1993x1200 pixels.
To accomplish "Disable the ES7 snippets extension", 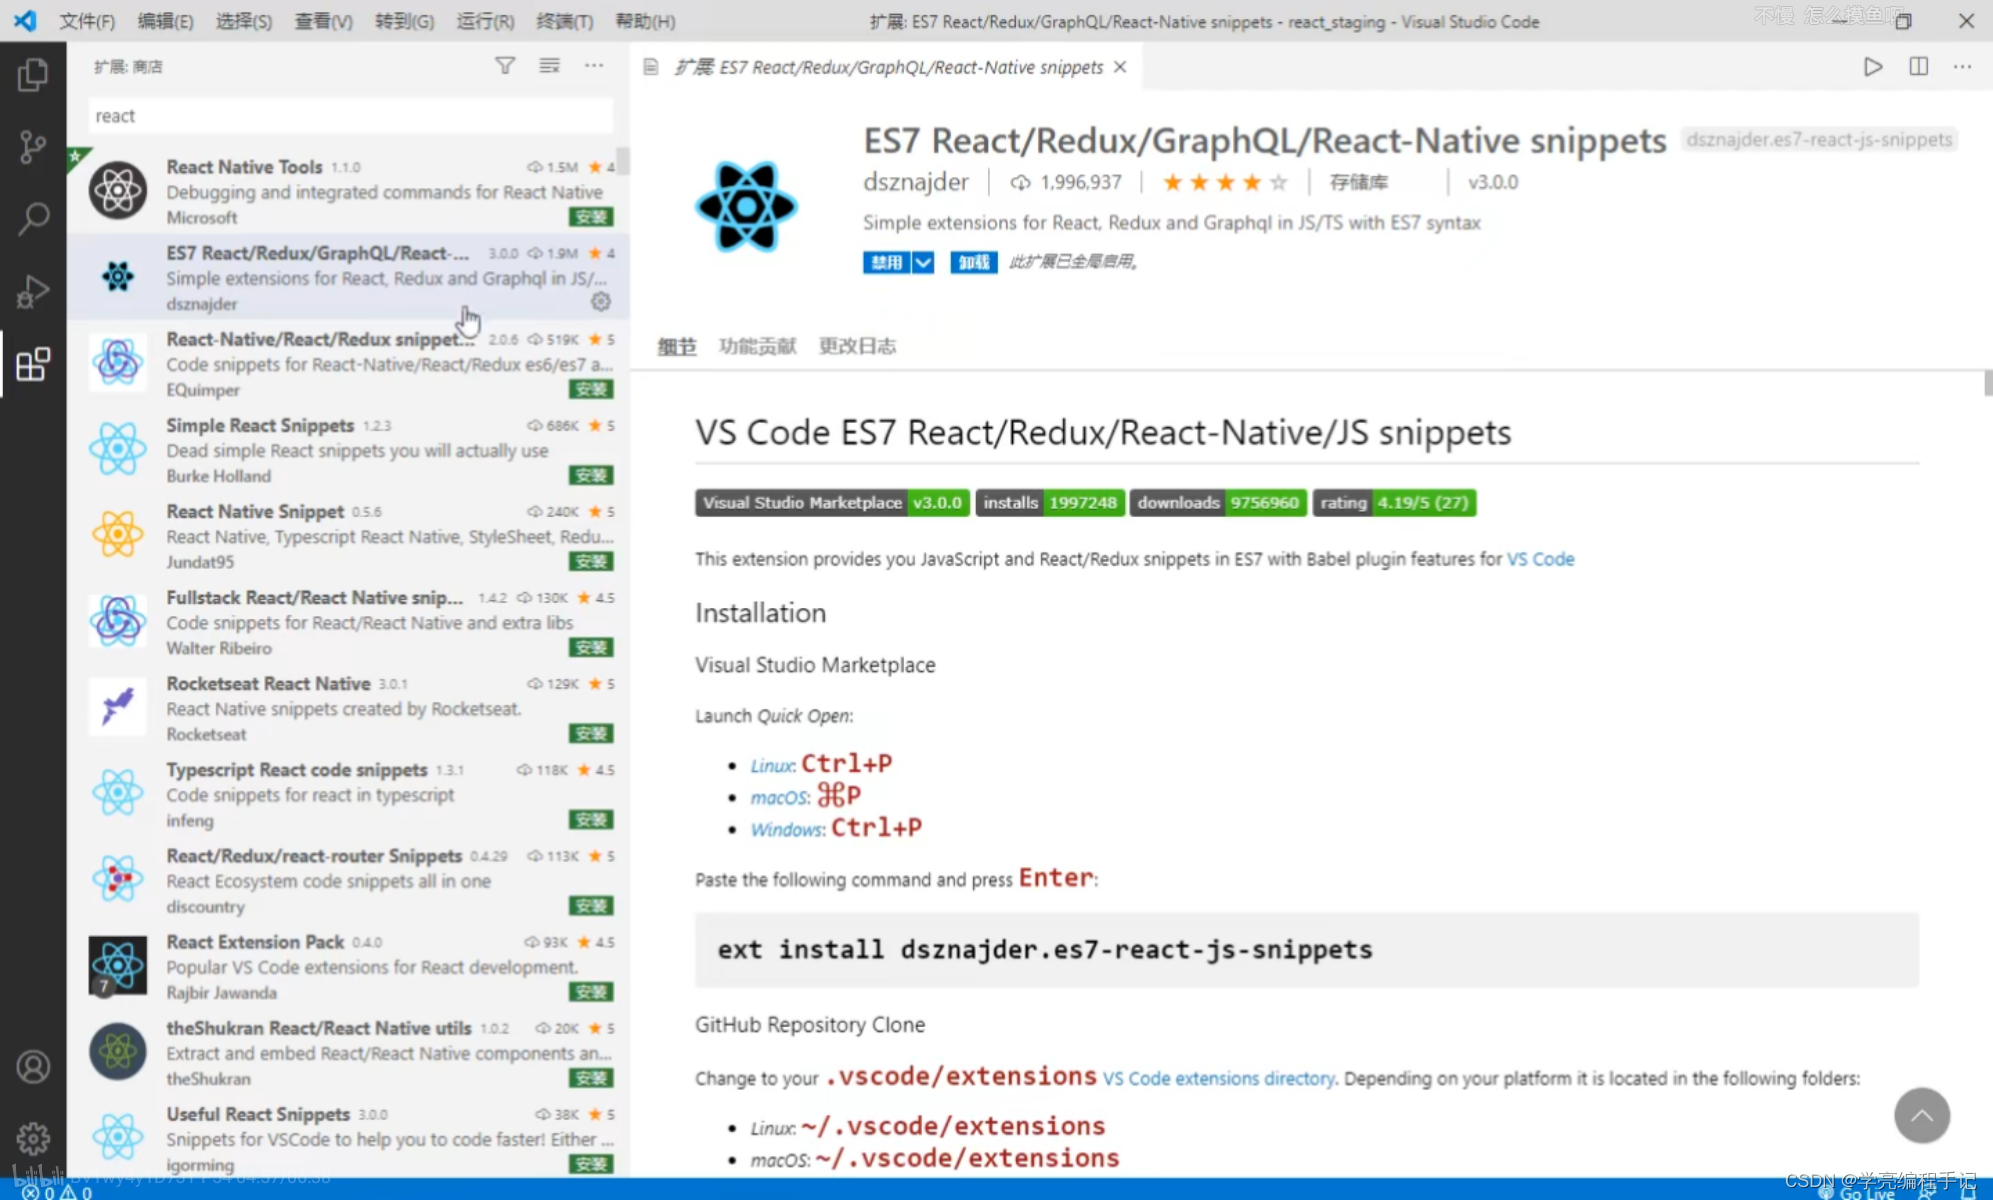I will 886,262.
